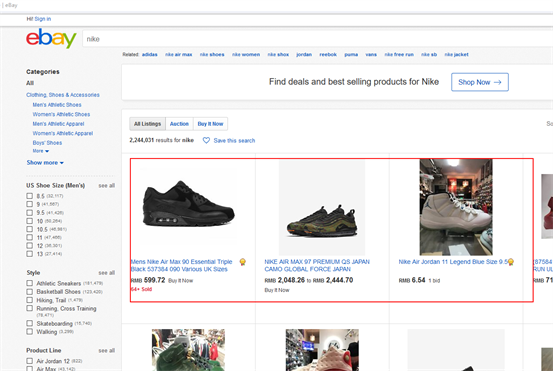Open Nike Air Jordan 11 Legend Blue title
This screenshot has height=371, width=553.
(453, 262)
